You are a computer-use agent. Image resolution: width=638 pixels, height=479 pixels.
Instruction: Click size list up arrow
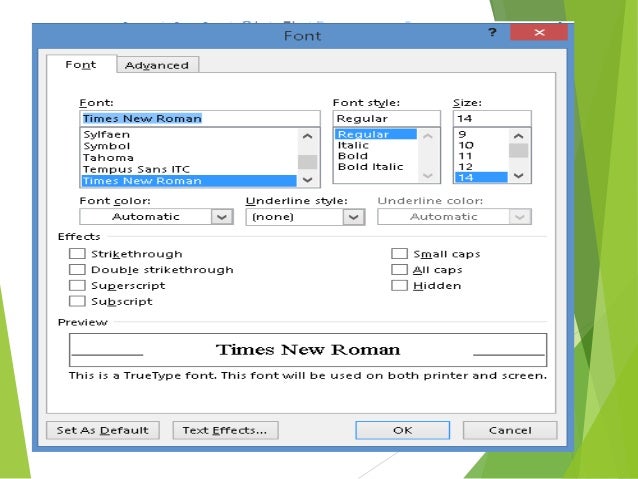(x=518, y=136)
